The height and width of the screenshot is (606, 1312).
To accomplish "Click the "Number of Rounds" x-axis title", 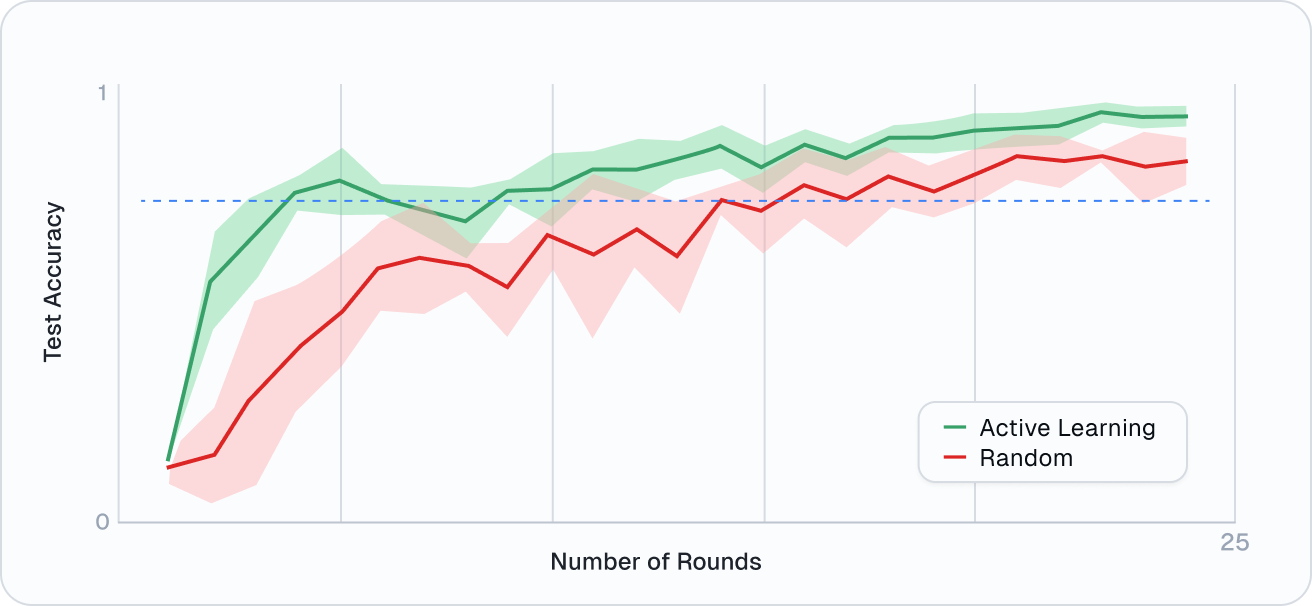I will [x=656, y=561].
